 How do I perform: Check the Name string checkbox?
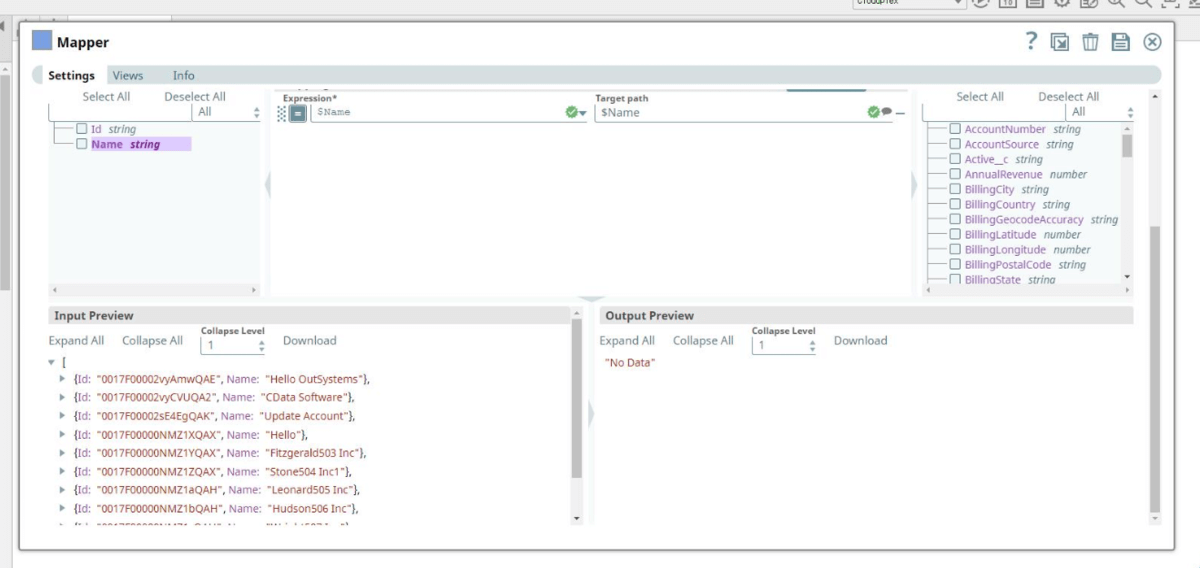pyautogui.click(x=82, y=144)
